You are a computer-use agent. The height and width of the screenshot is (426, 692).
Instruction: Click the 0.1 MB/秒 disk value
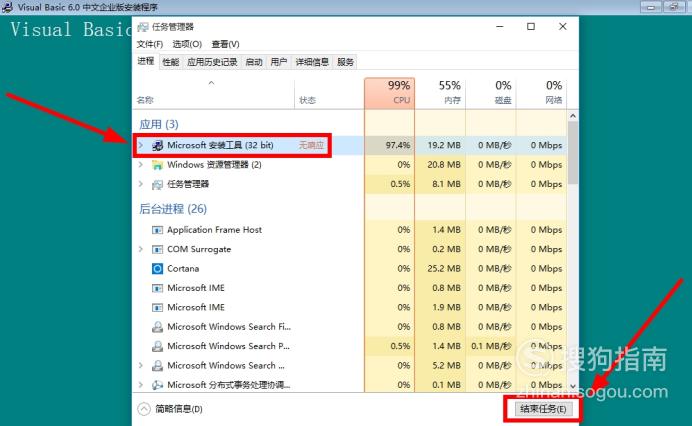coord(491,346)
